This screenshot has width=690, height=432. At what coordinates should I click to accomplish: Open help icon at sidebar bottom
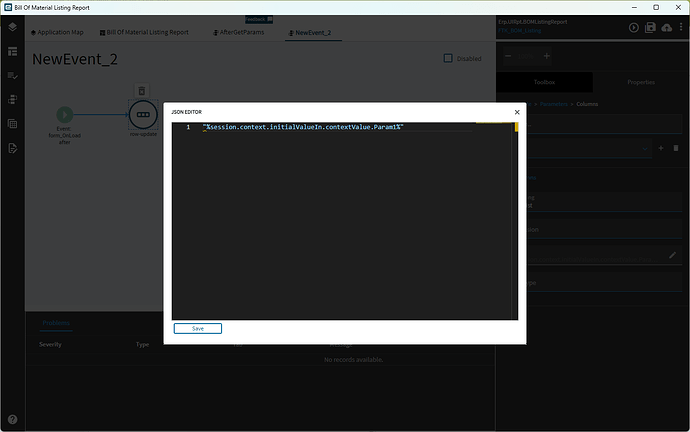coord(12,419)
